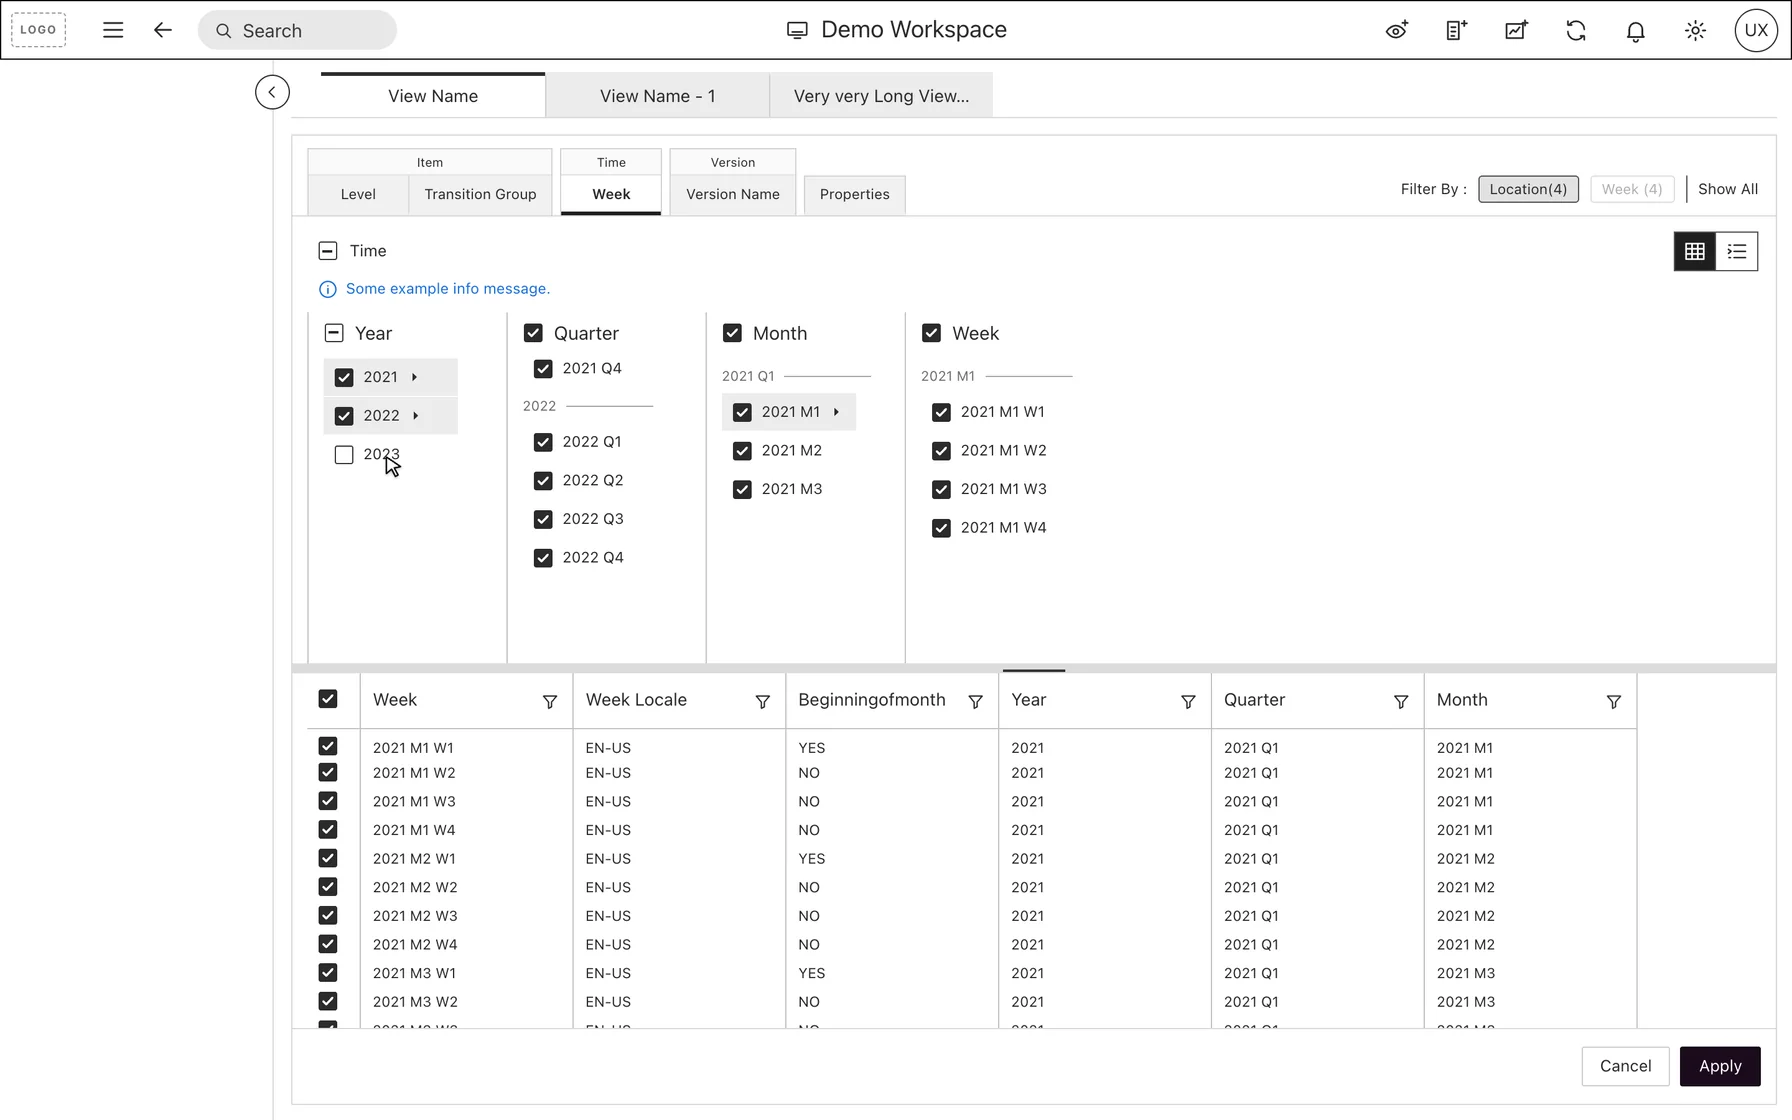1792x1120 pixels.
Task: Open filter on Week Locale column
Action: click(x=762, y=702)
